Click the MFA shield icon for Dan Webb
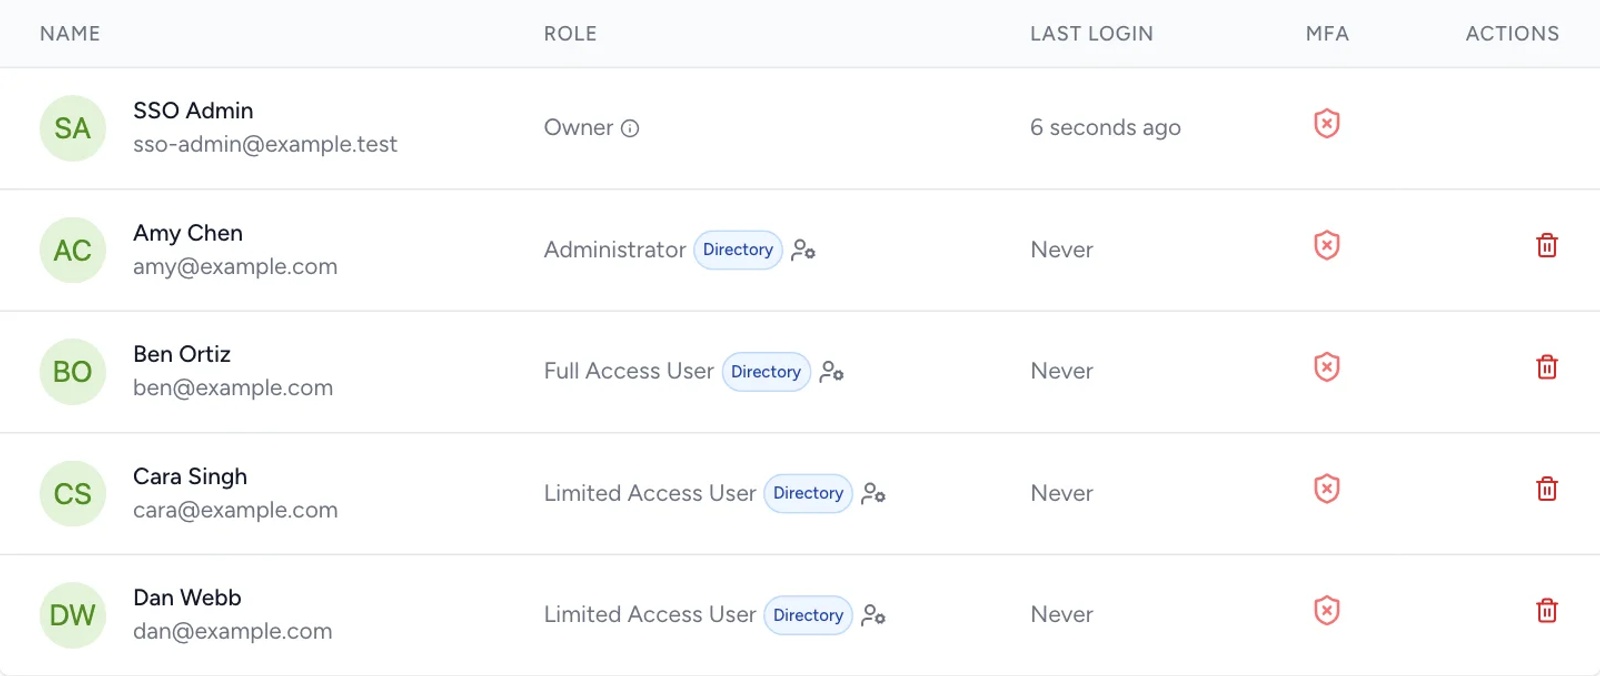1600x676 pixels. (1327, 611)
